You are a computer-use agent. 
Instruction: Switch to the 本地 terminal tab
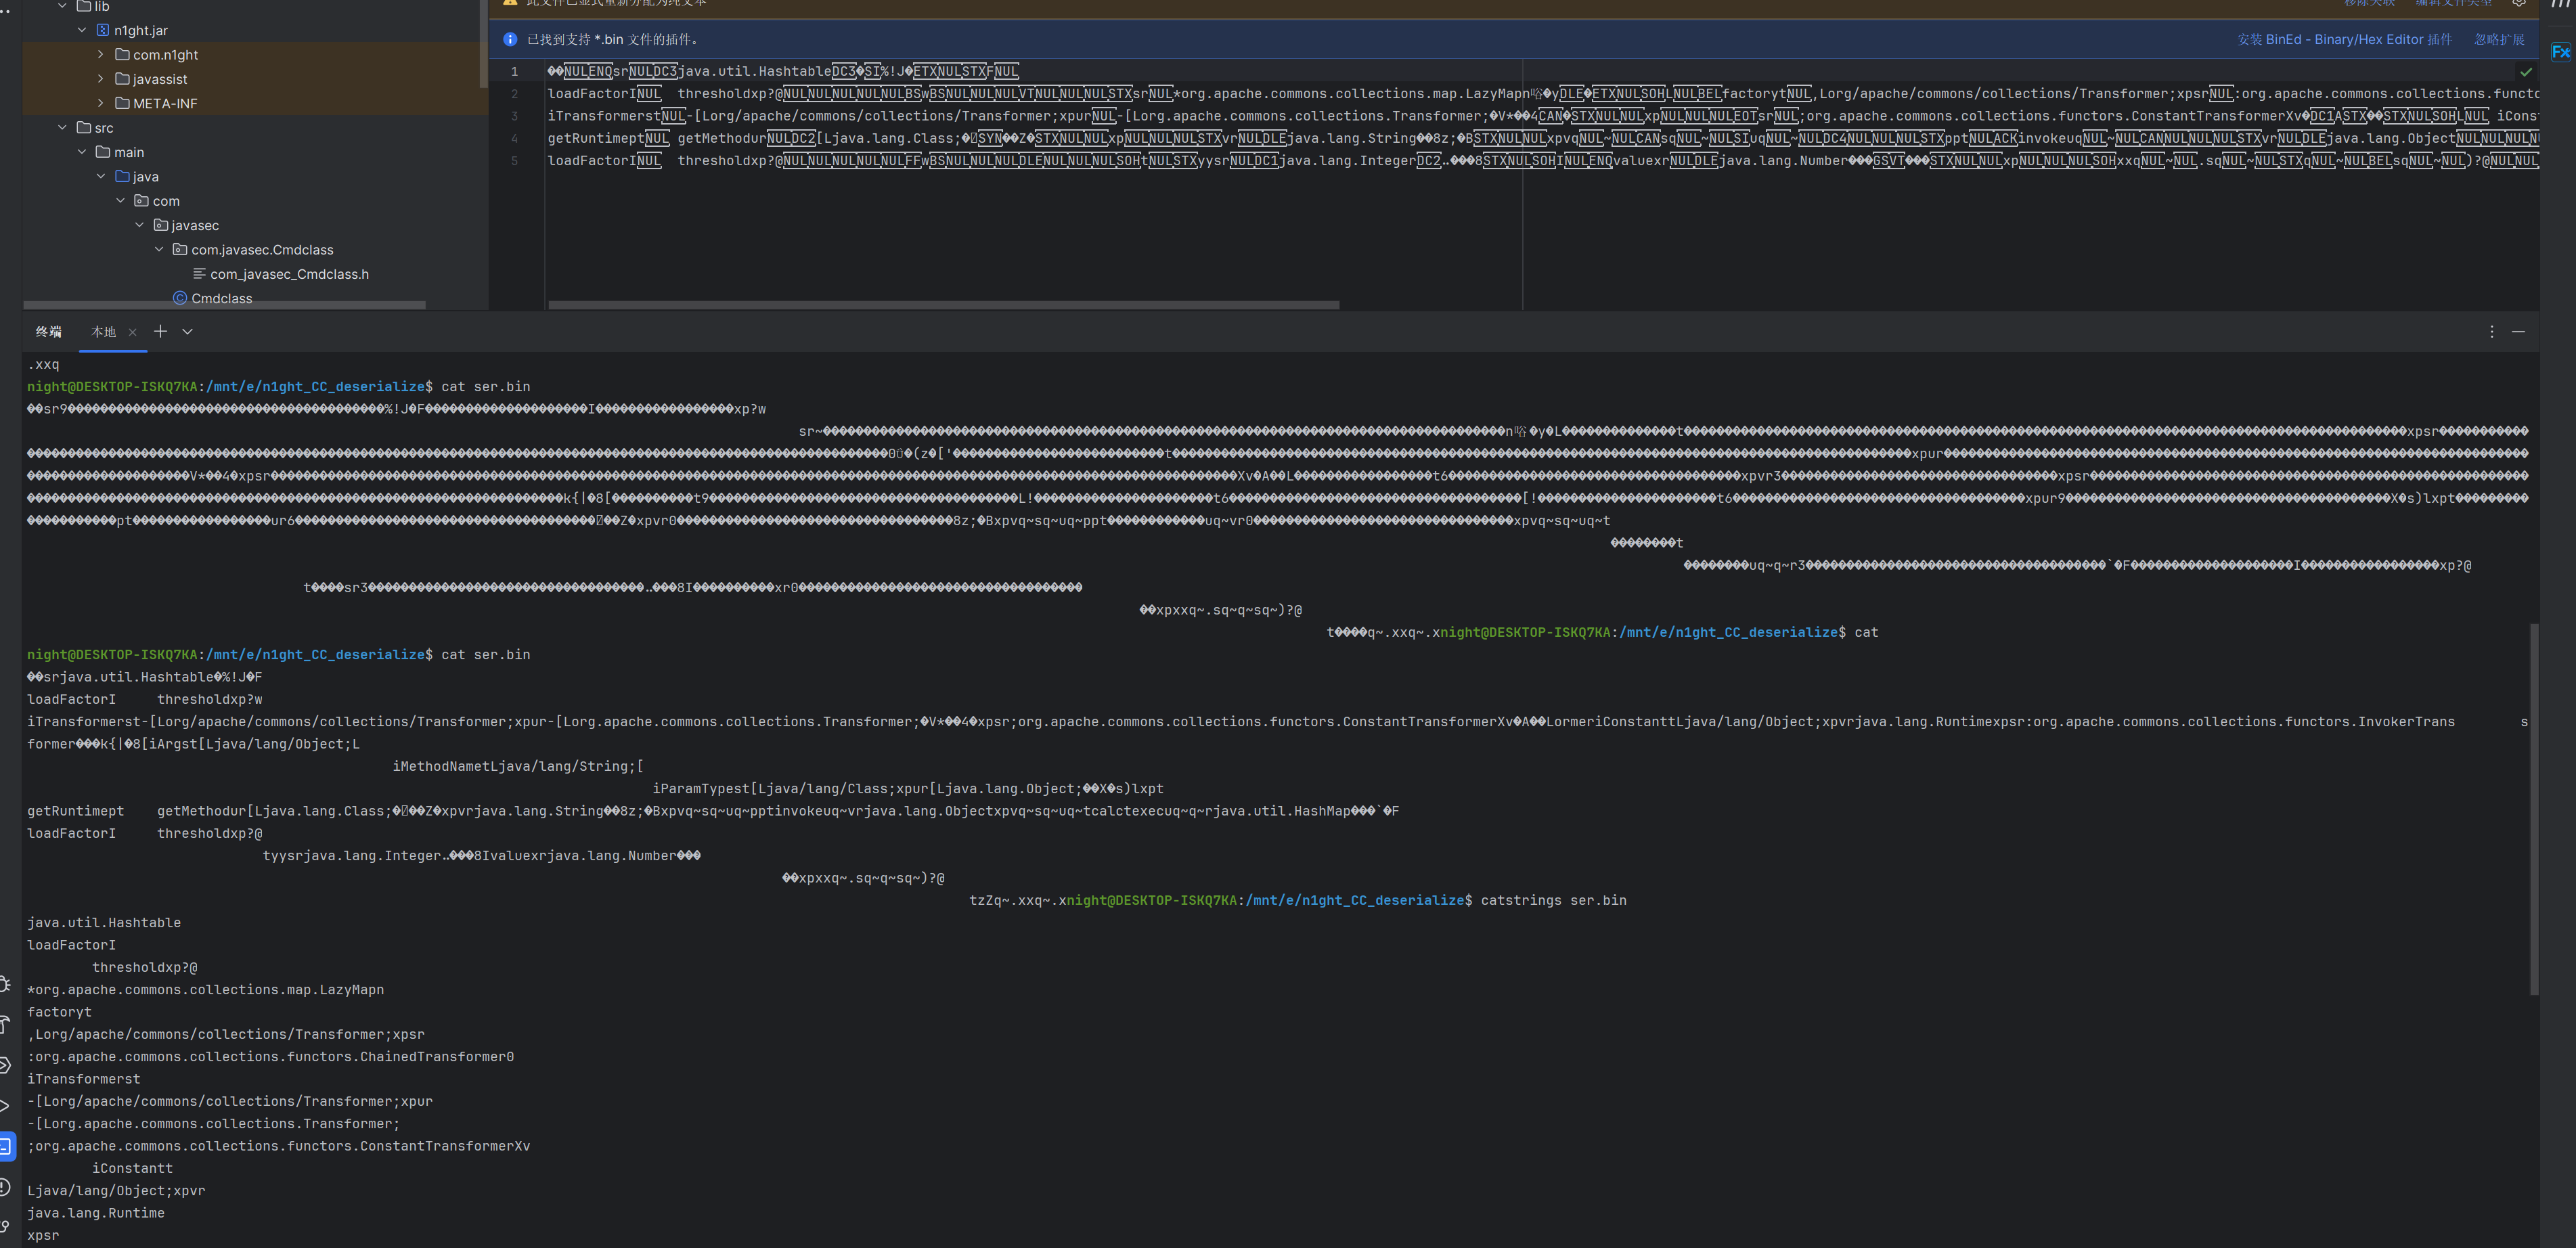[103, 332]
